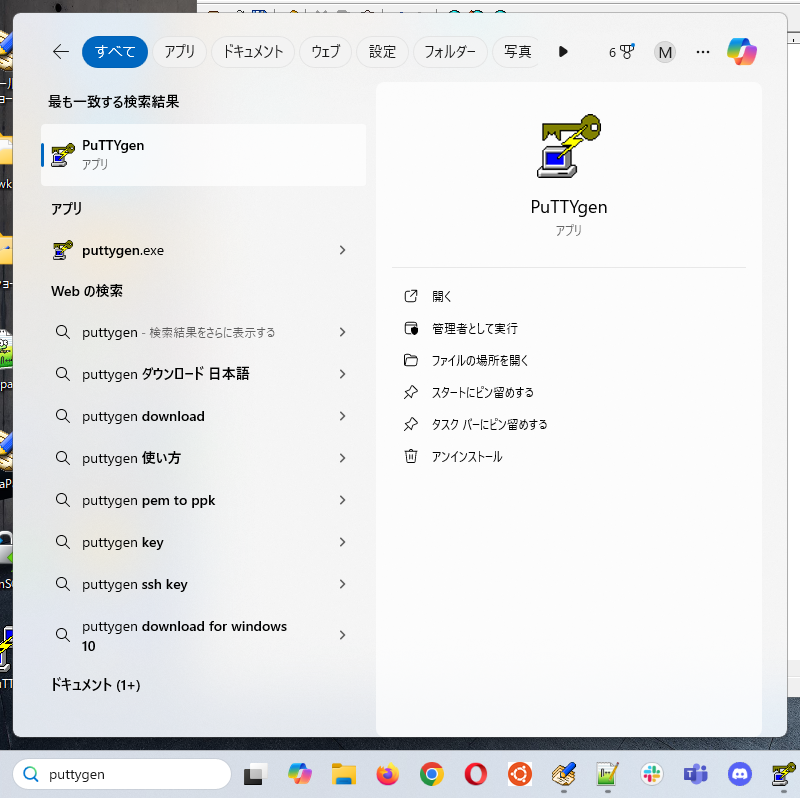Viewport: 800px width, 798px height.
Task: Open Copilot from the taskbar
Action: (299, 774)
